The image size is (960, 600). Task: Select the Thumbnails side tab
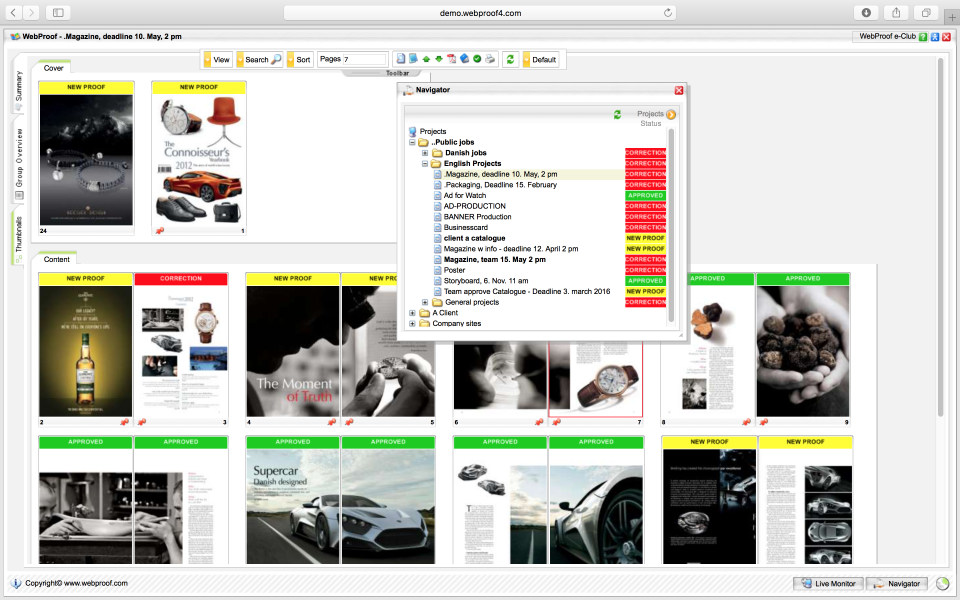[18, 239]
